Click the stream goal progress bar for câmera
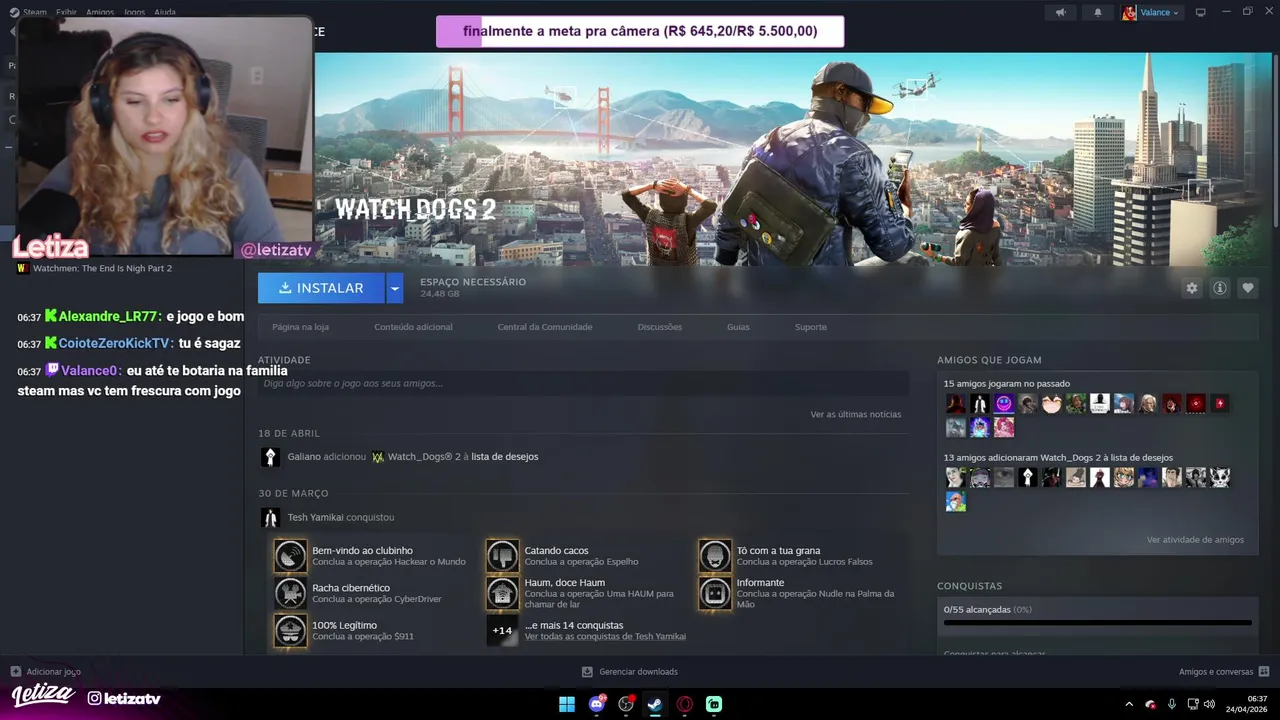 click(x=640, y=31)
